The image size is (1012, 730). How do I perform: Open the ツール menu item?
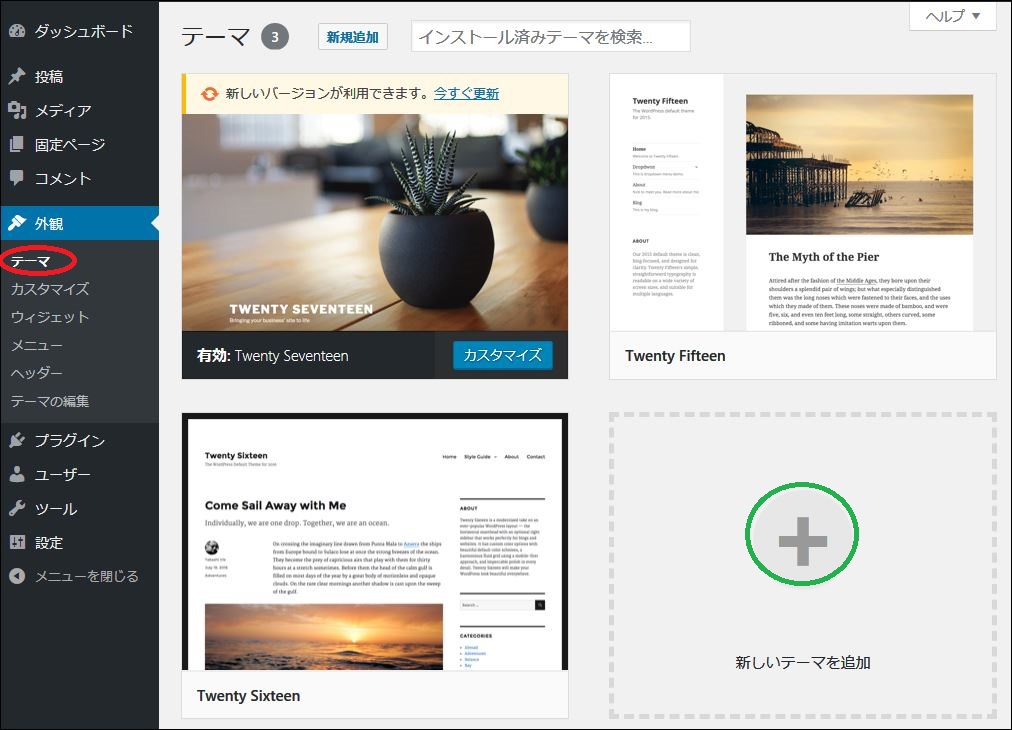(x=79, y=508)
